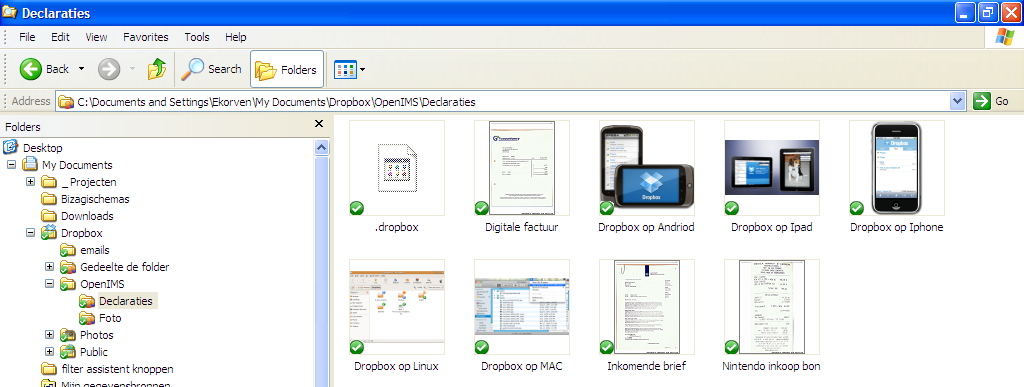Click the Windows flag logo

click(x=1004, y=37)
